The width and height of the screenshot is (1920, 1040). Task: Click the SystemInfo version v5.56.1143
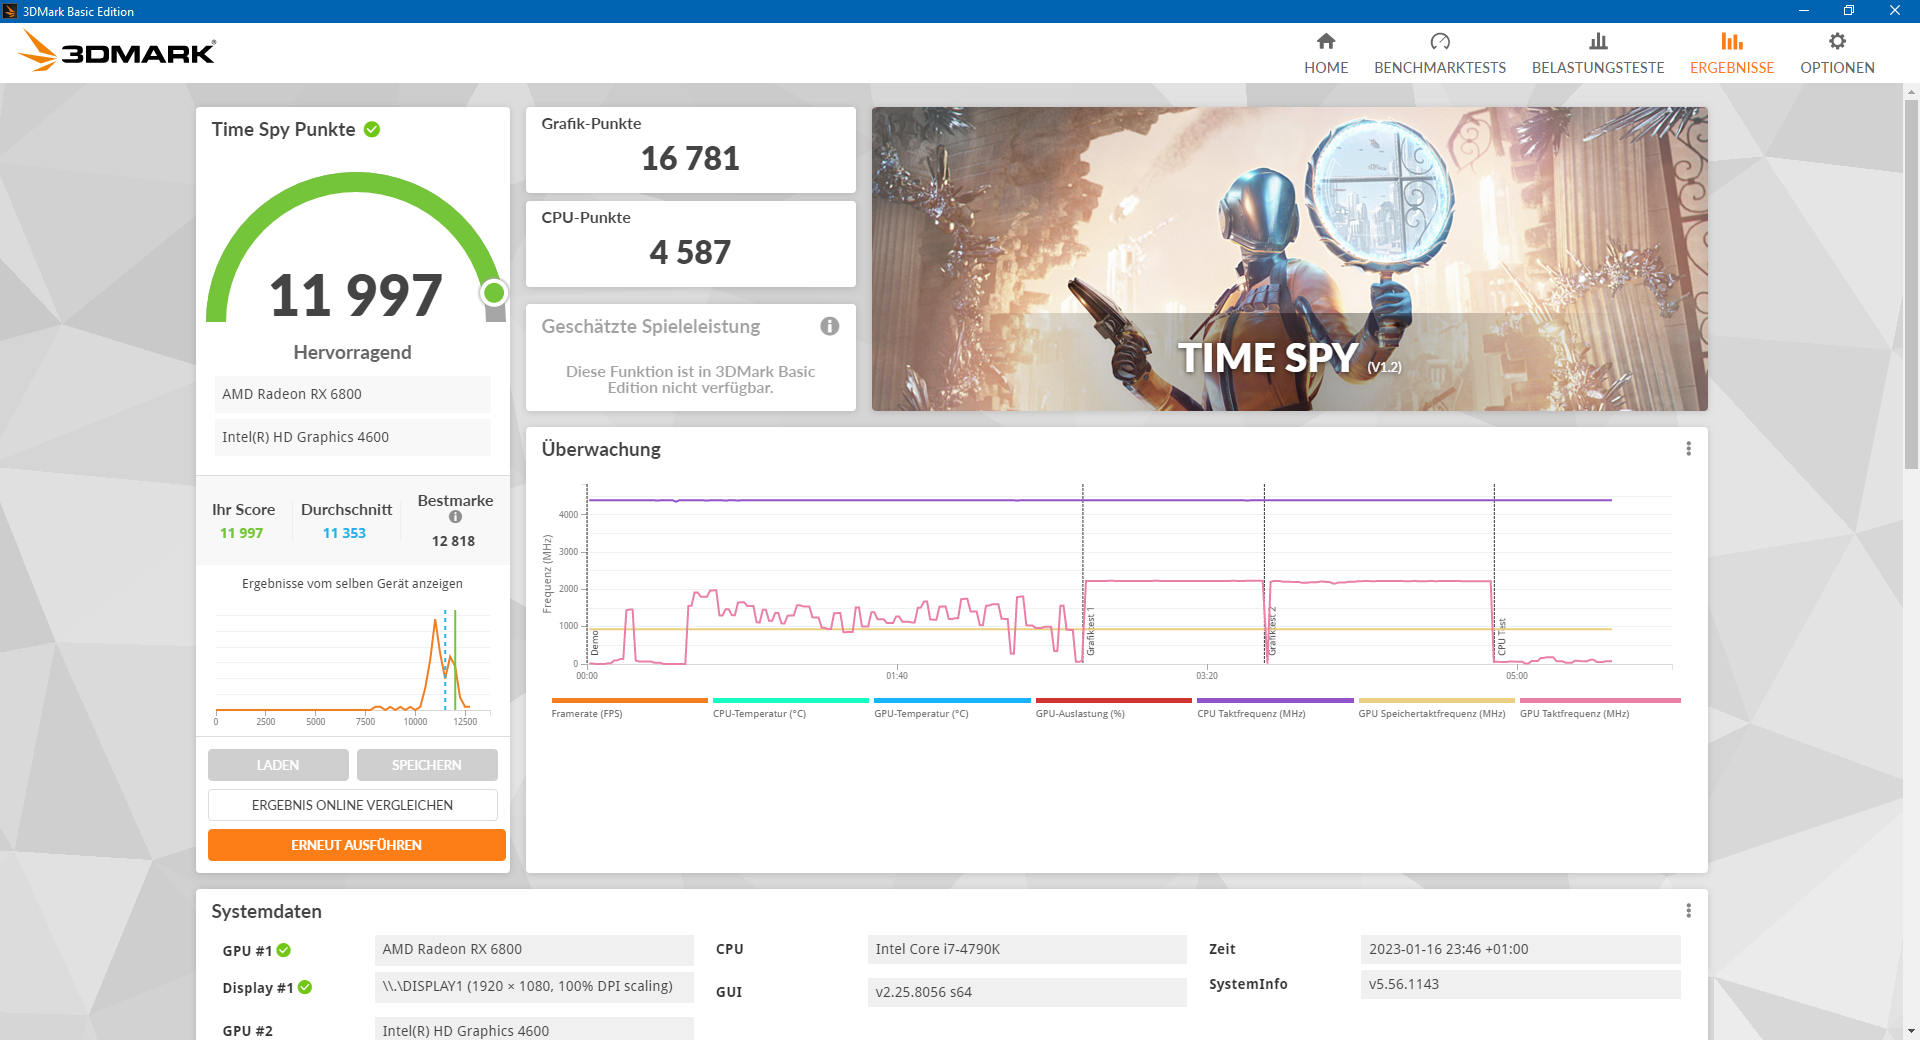point(1520,984)
